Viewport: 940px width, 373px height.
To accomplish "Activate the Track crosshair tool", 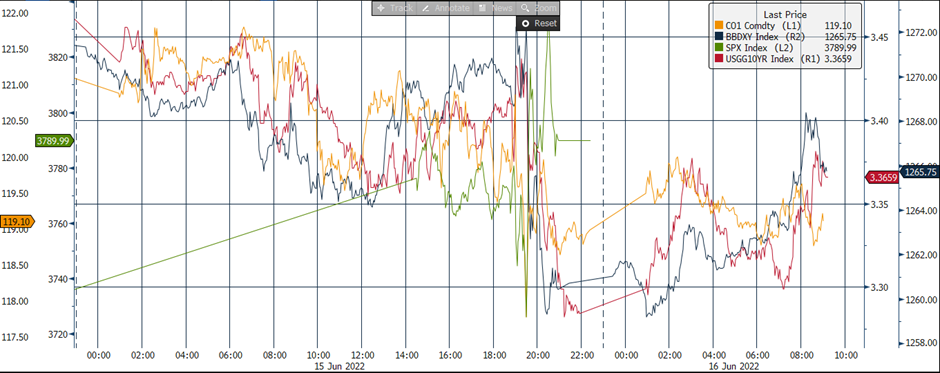I will 394,8.
